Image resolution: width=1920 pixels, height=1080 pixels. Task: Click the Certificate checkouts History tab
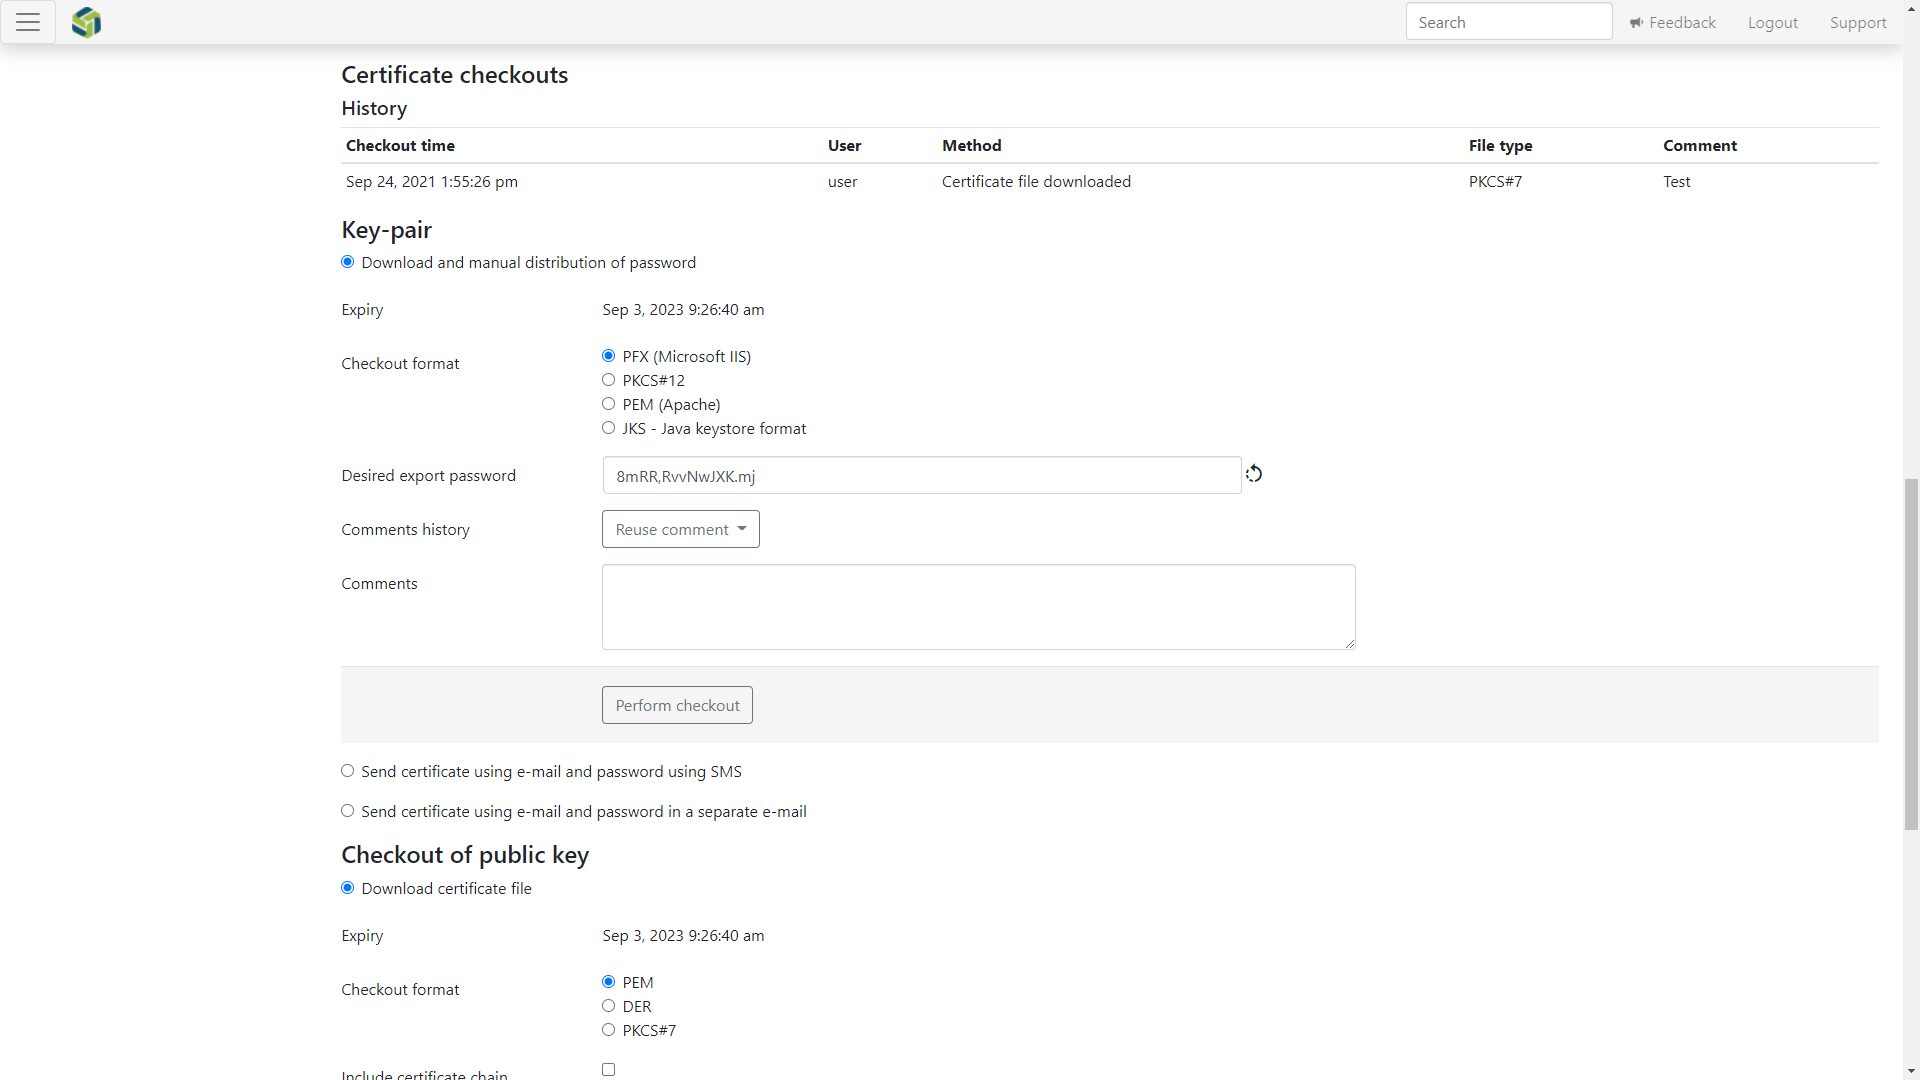point(375,107)
